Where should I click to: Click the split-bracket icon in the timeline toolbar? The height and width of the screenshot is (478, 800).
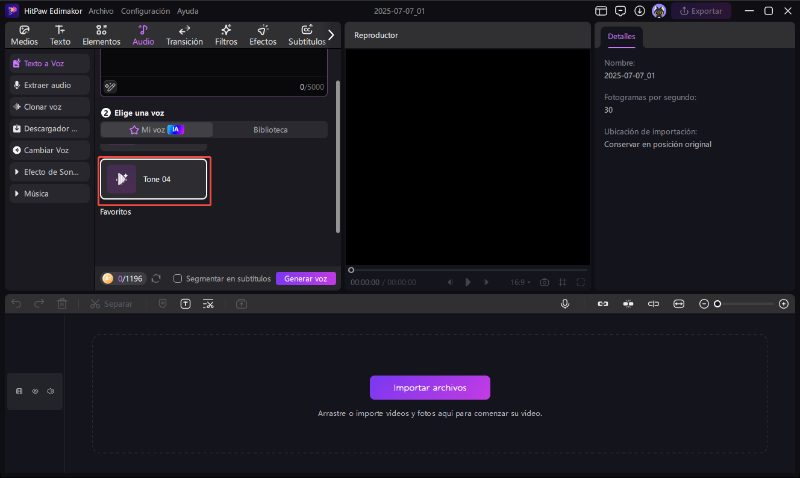coord(653,304)
